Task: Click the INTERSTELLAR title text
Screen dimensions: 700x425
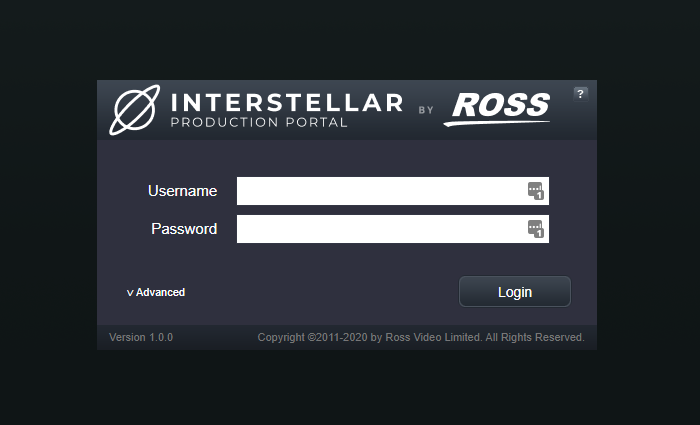Action: coord(287,102)
